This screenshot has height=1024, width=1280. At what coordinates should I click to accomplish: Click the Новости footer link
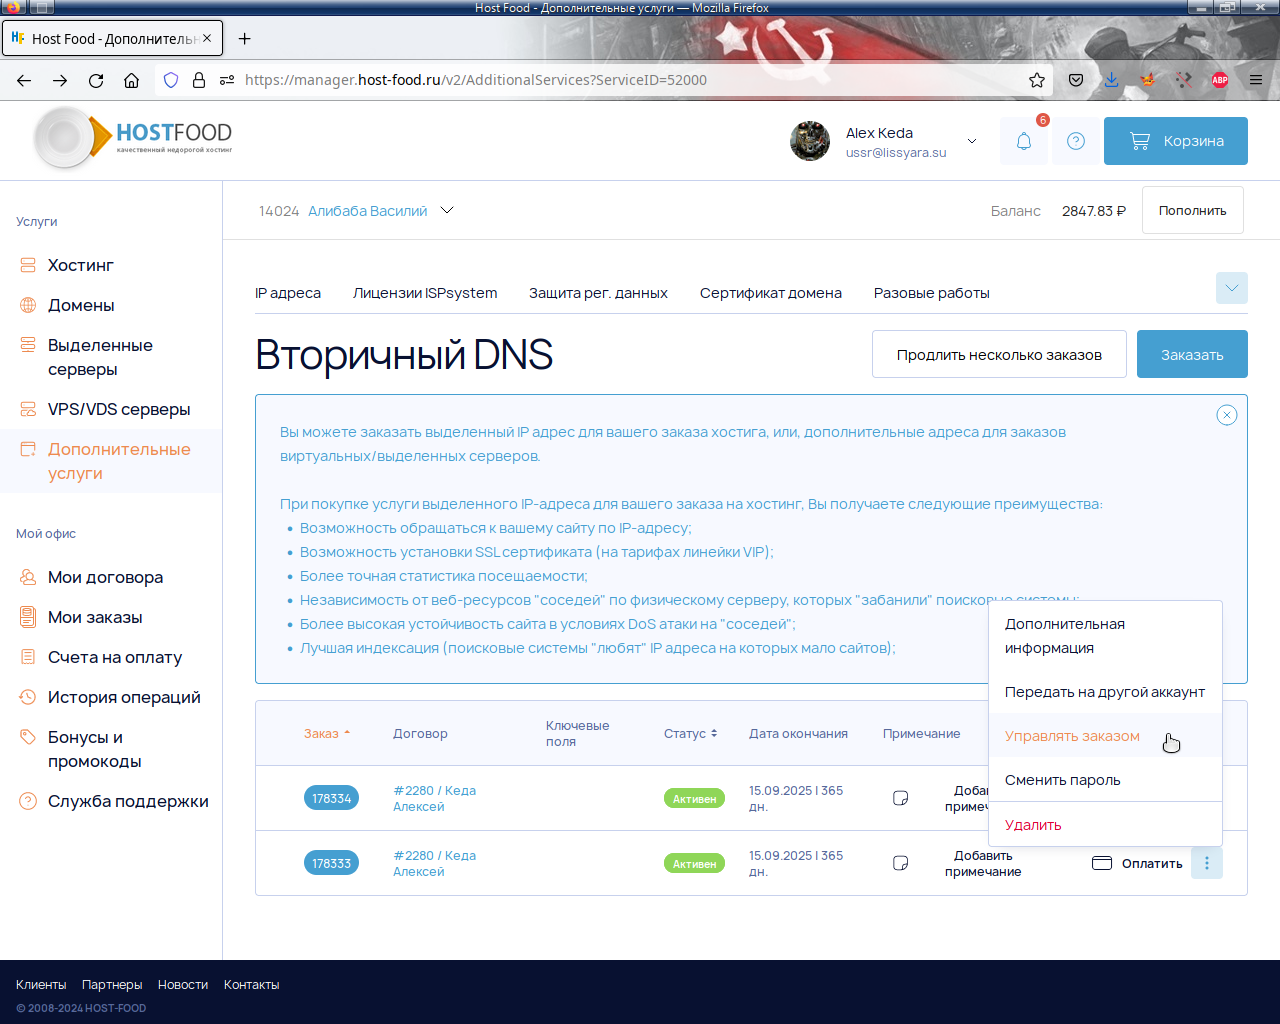point(183,985)
